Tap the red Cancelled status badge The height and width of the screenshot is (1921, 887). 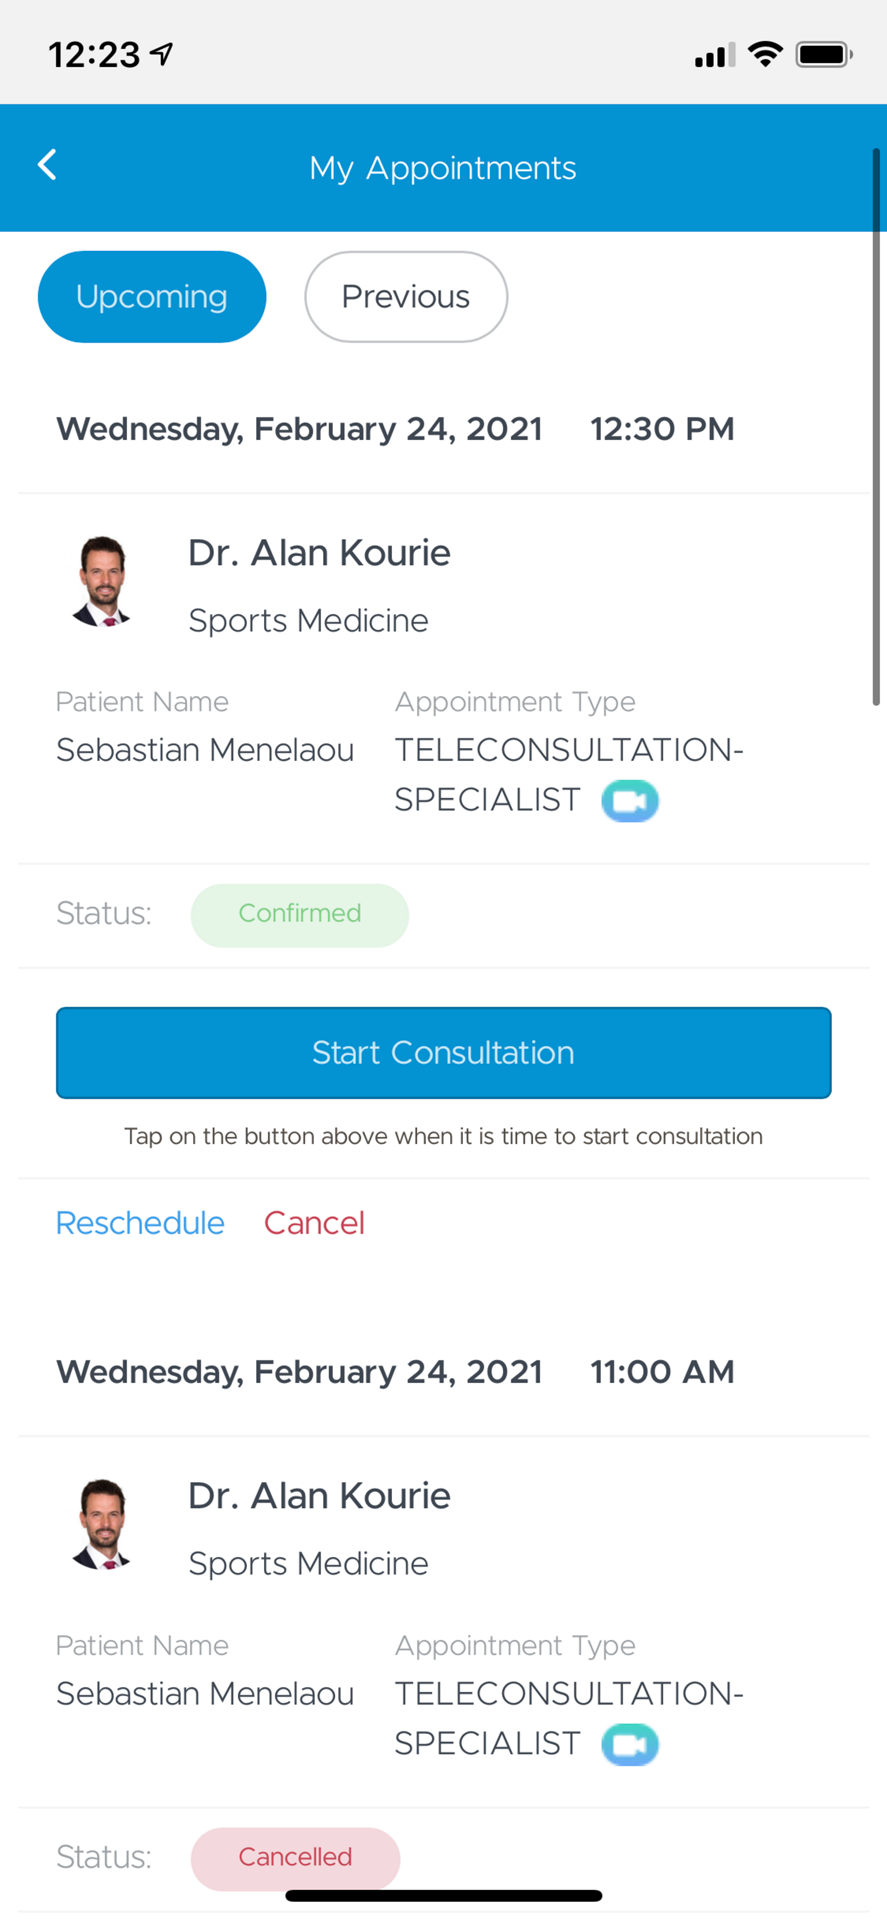point(295,1858)
